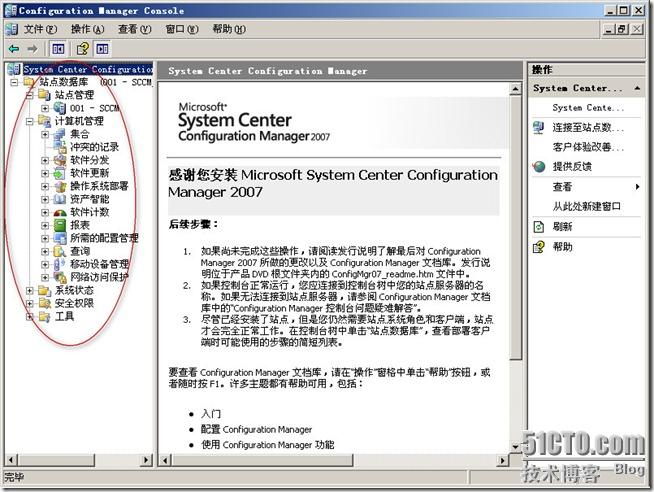Click the forward arrow toolbar button
The image size is (654, 492).
tap(33, 49)
